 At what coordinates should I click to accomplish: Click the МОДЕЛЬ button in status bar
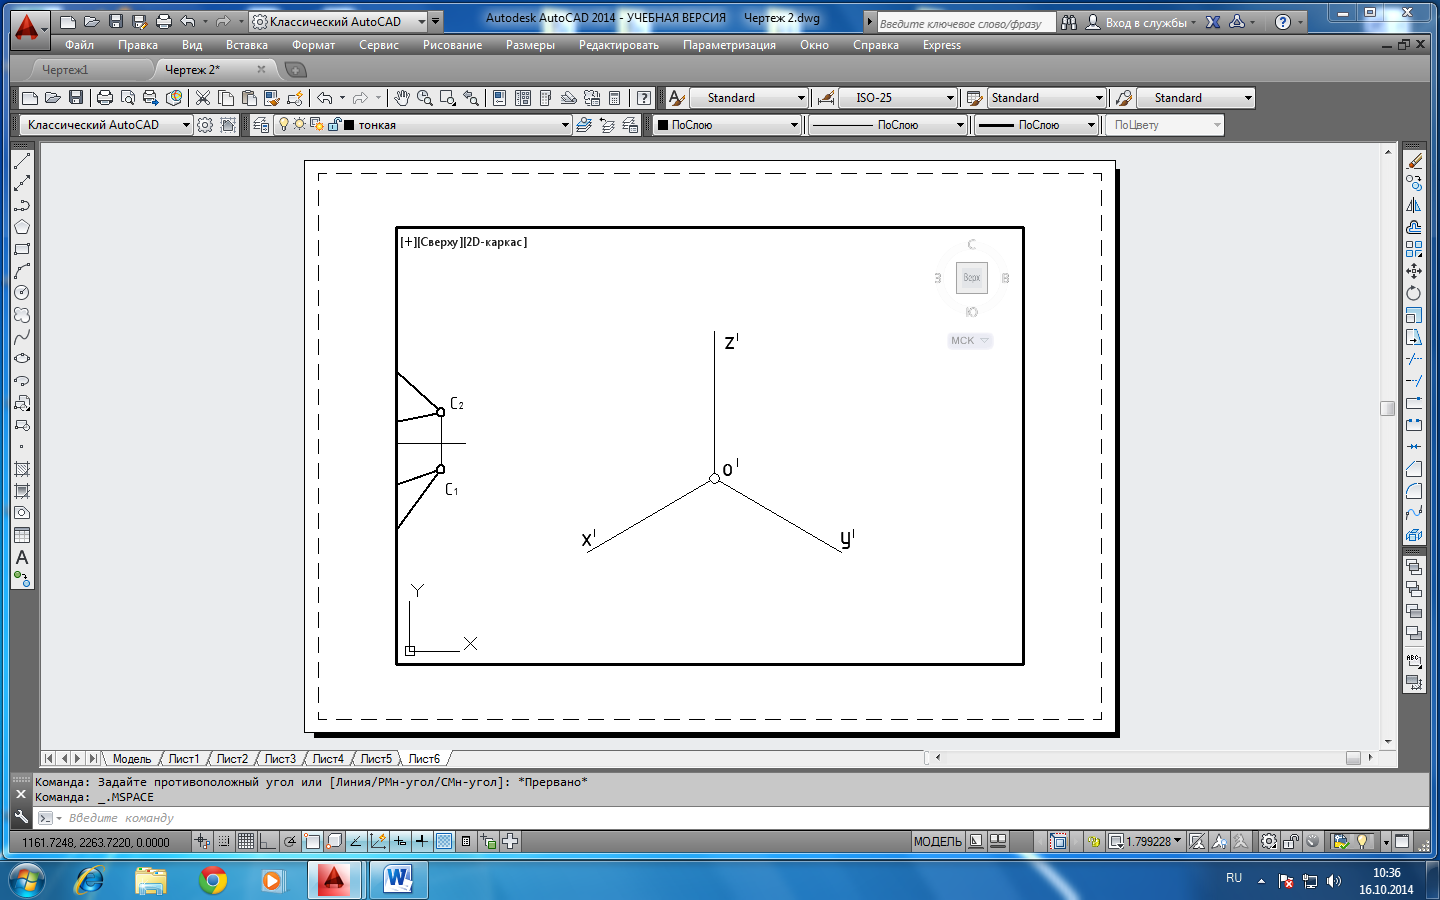click(x=938, y=842)
